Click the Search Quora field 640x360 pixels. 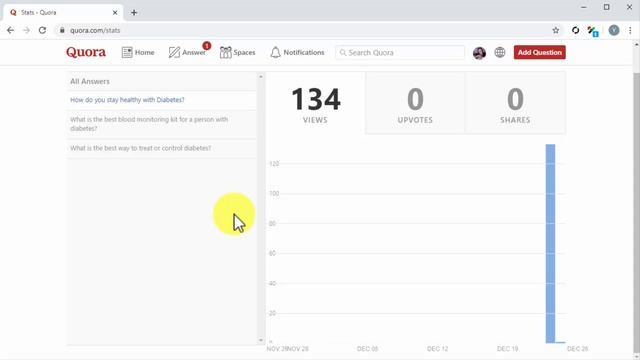tap(400, 53)
